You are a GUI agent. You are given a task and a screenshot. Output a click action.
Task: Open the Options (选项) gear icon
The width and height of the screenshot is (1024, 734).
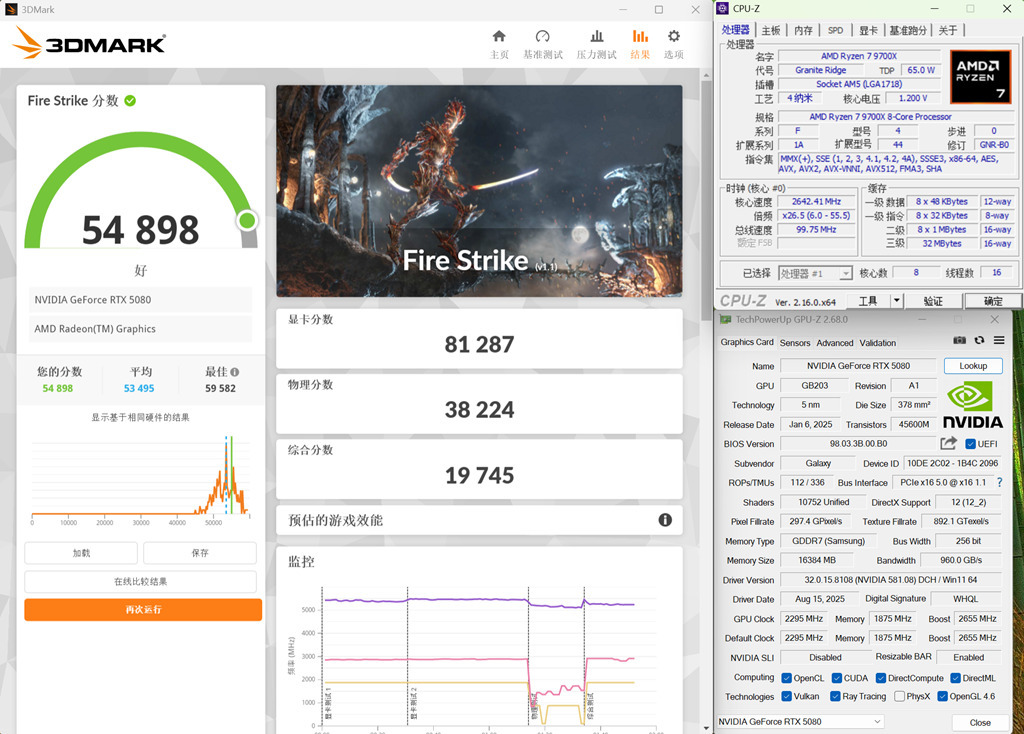point(674,37)
